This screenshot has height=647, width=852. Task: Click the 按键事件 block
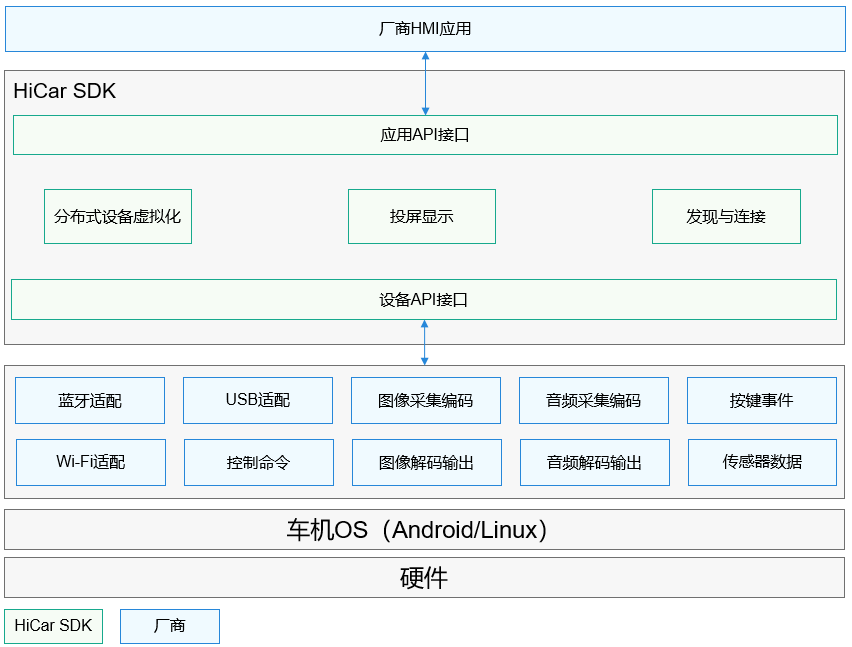pos(762,401)
